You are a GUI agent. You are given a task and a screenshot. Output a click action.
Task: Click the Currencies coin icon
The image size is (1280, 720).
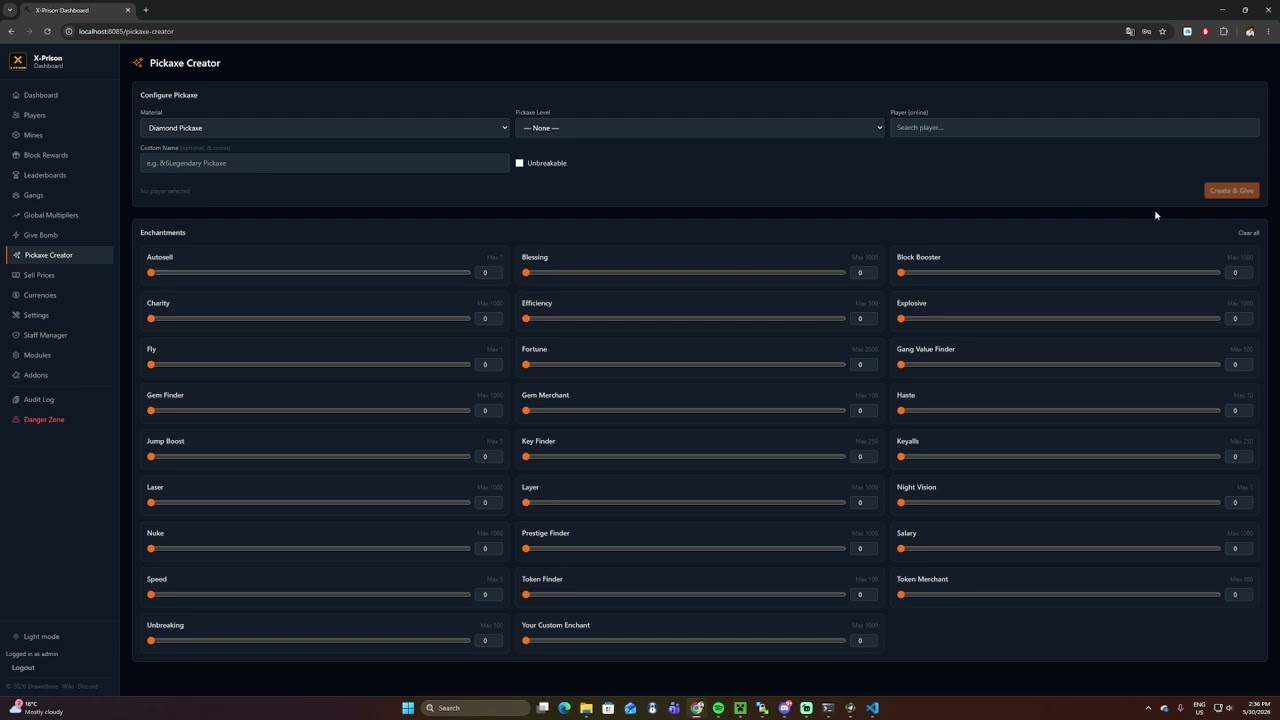point(16,295)
